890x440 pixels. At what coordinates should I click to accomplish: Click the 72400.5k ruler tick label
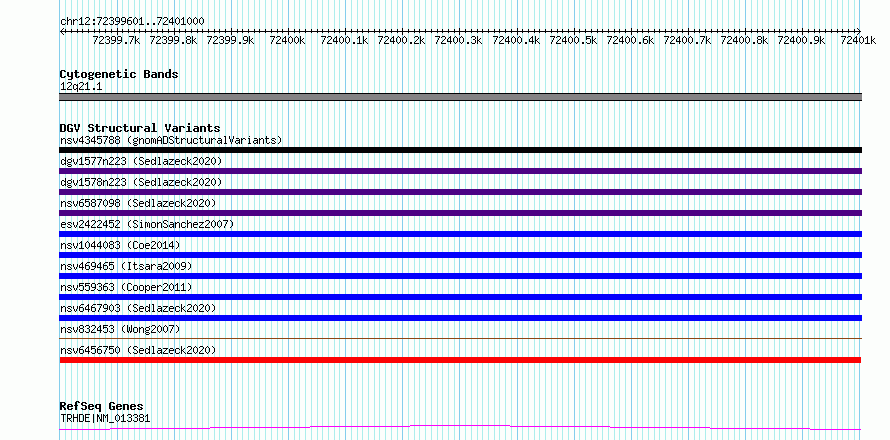[573, 40]
